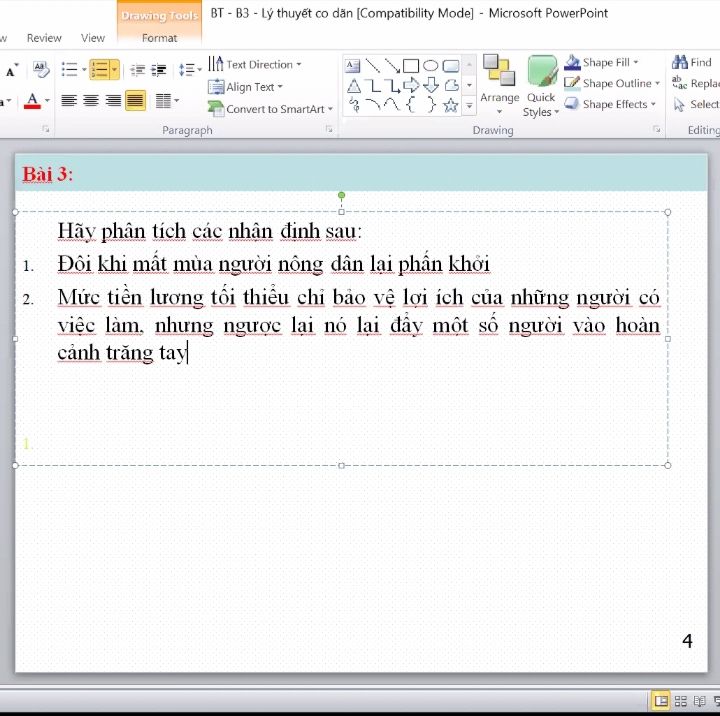Toggle the numbered list button
Image resolution: width=720 pixels, height=716 pixels.
pos(99,70)
